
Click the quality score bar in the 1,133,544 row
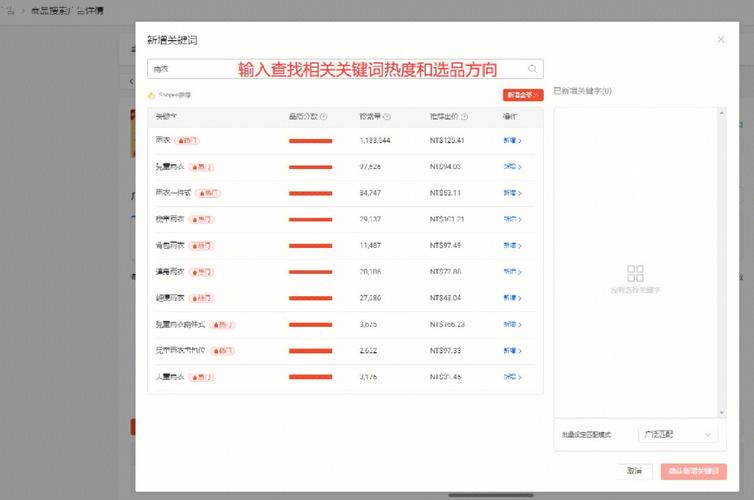coord(311,141)
